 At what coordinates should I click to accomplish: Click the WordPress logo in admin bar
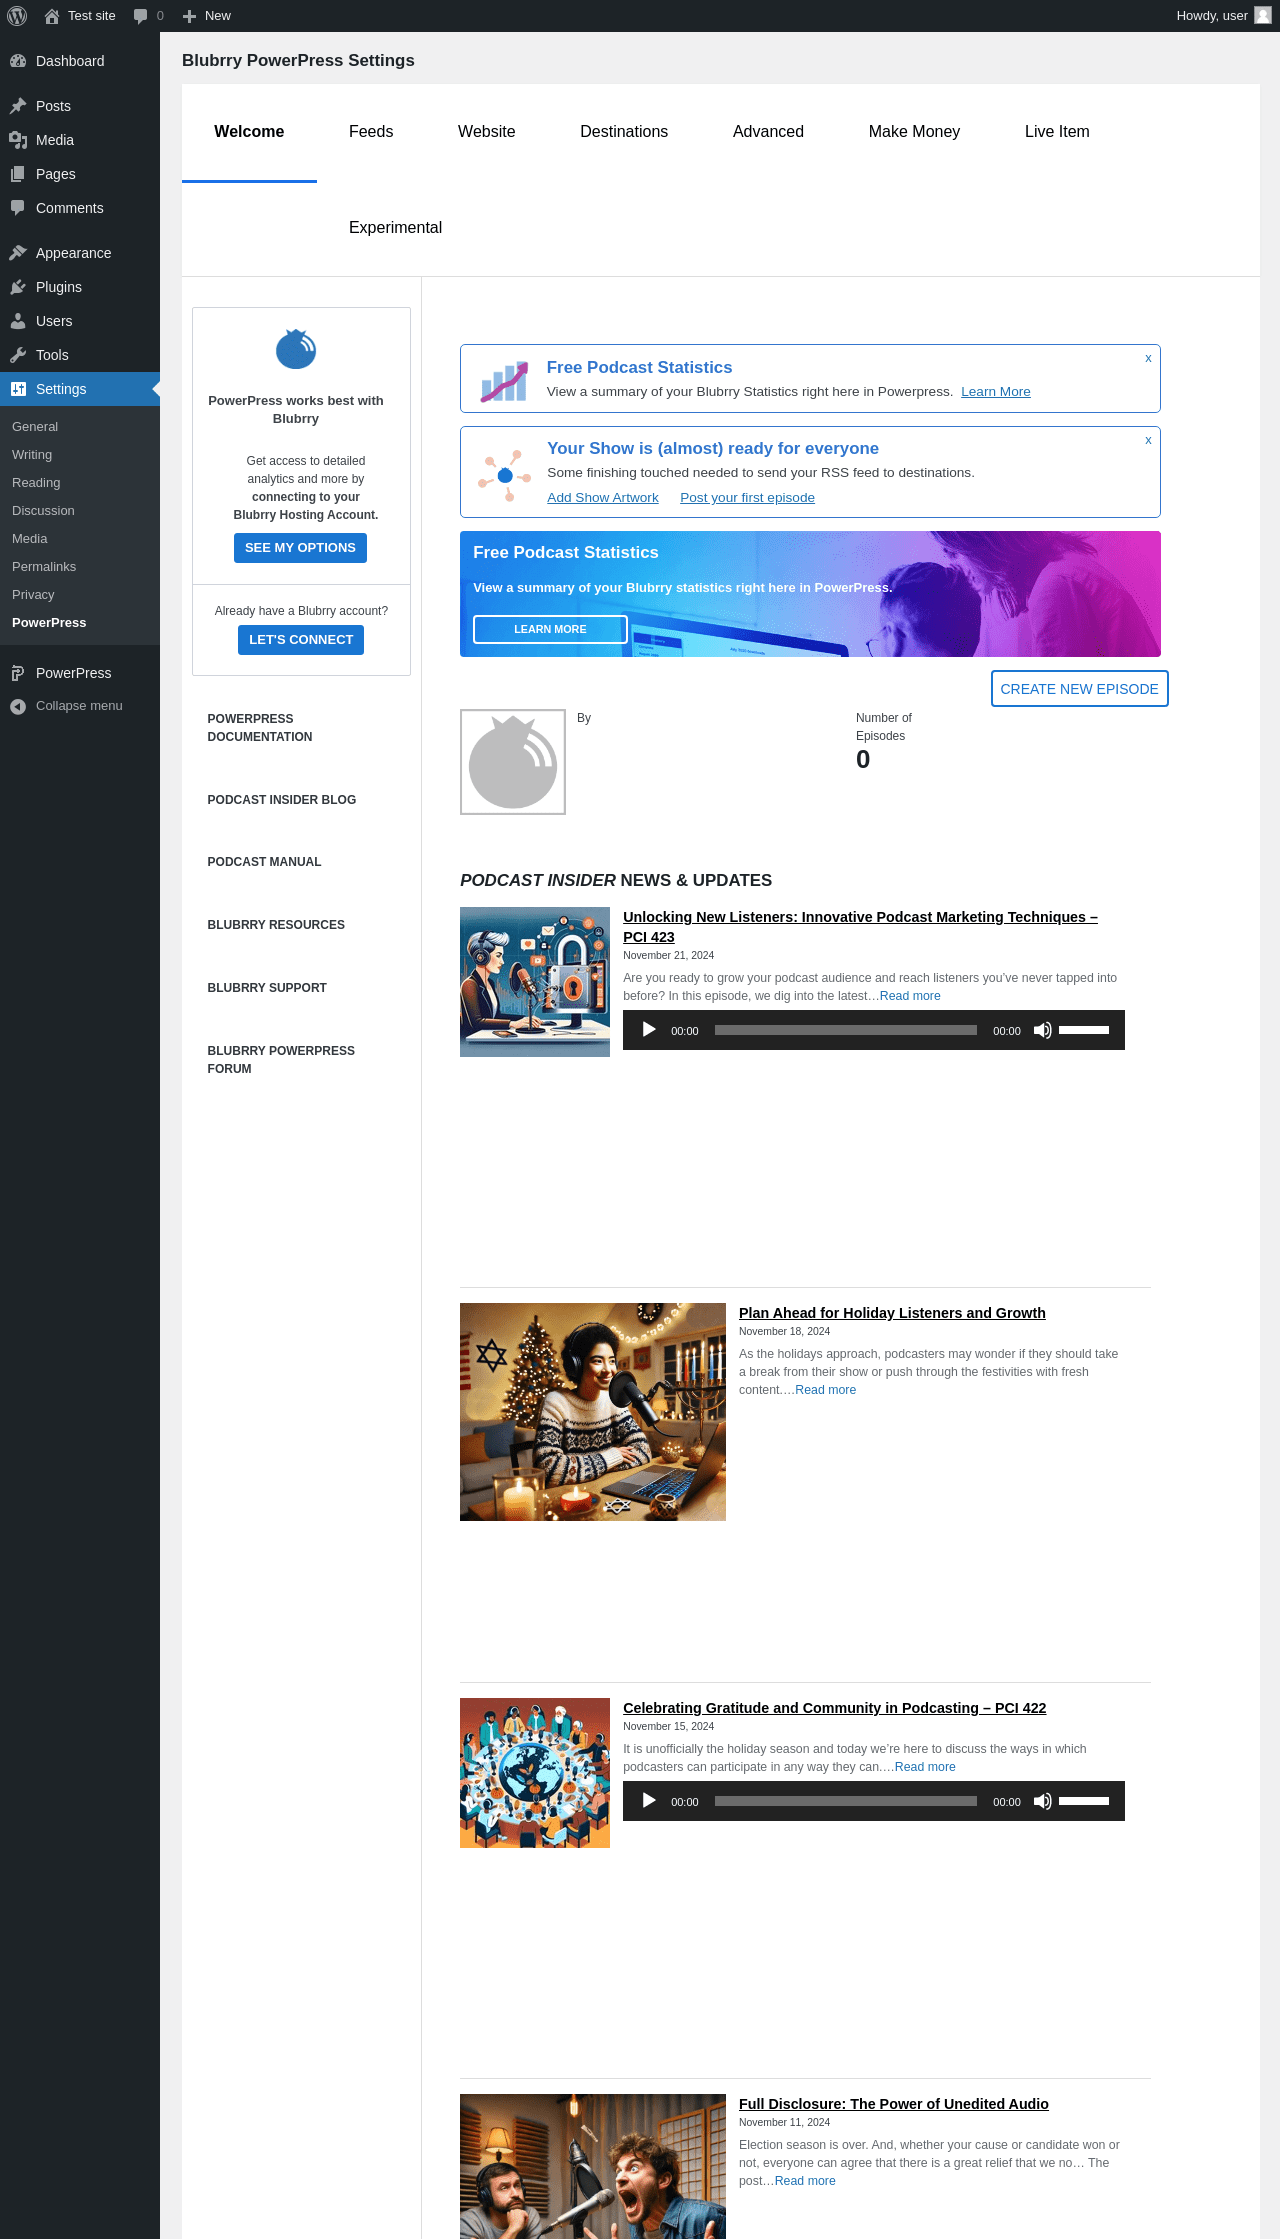(17, 16)
